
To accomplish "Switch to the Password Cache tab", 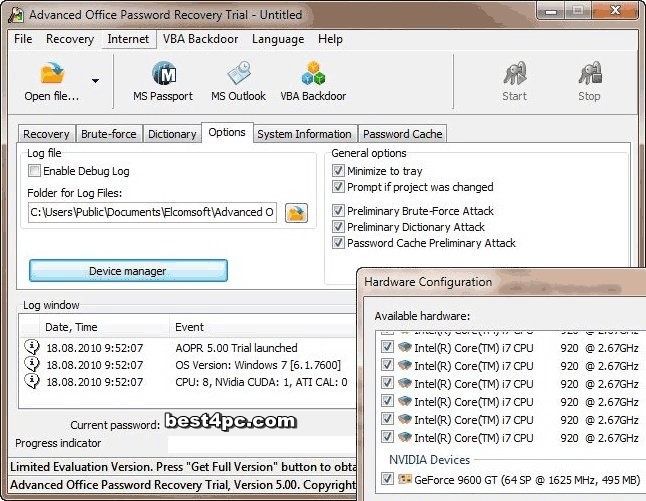I will (x=403, y=134).
